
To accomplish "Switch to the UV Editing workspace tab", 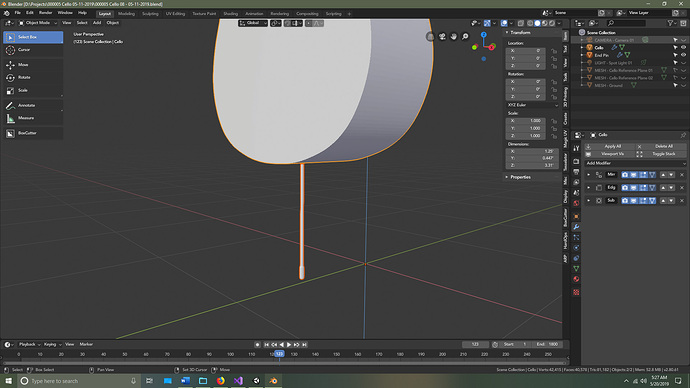I will click(175, 14).
